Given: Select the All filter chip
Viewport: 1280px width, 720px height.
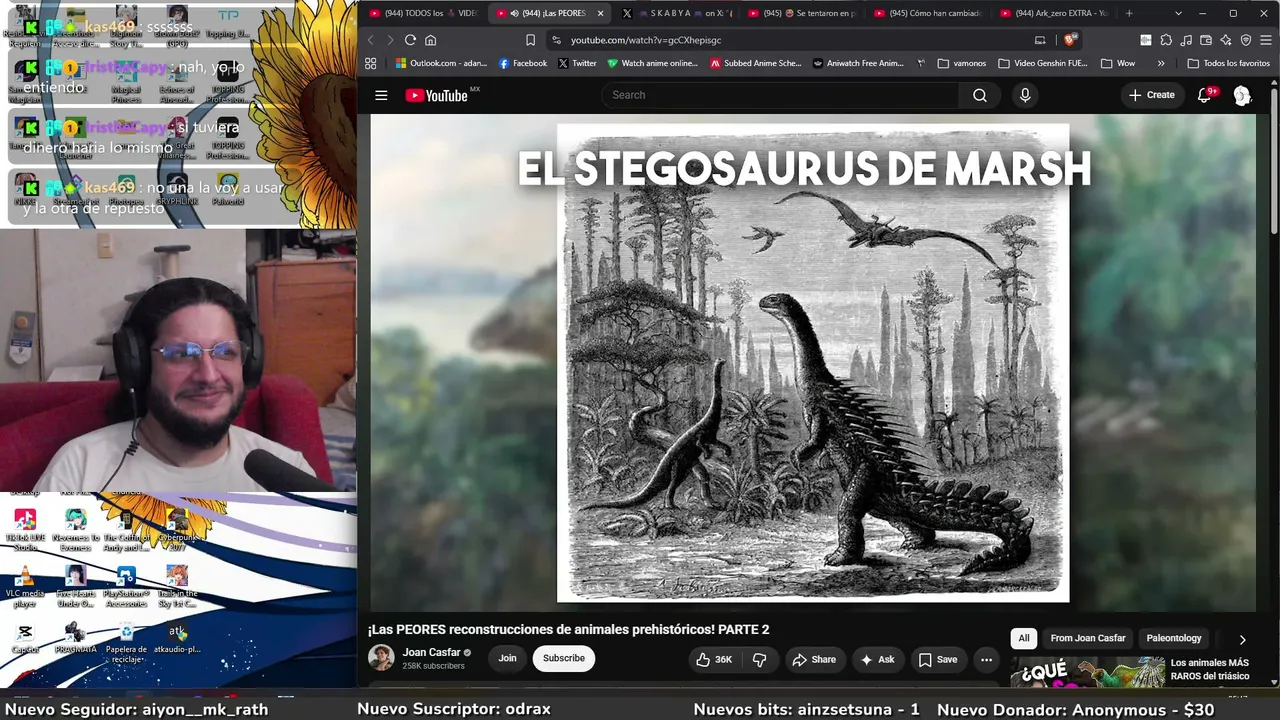Looking at the screenshot, I should click(1023, 639).
